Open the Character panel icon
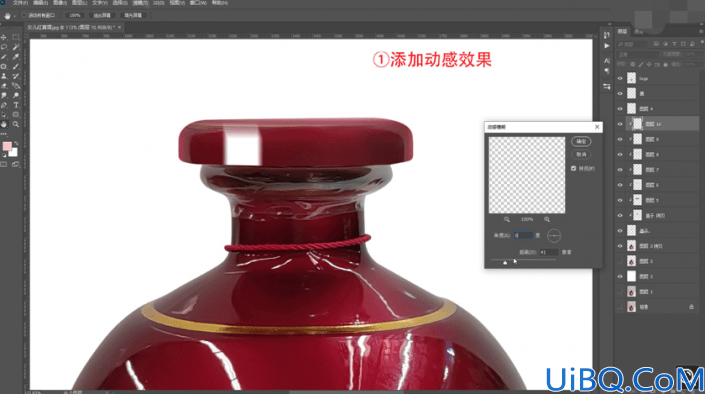 [x=607, y=60]
